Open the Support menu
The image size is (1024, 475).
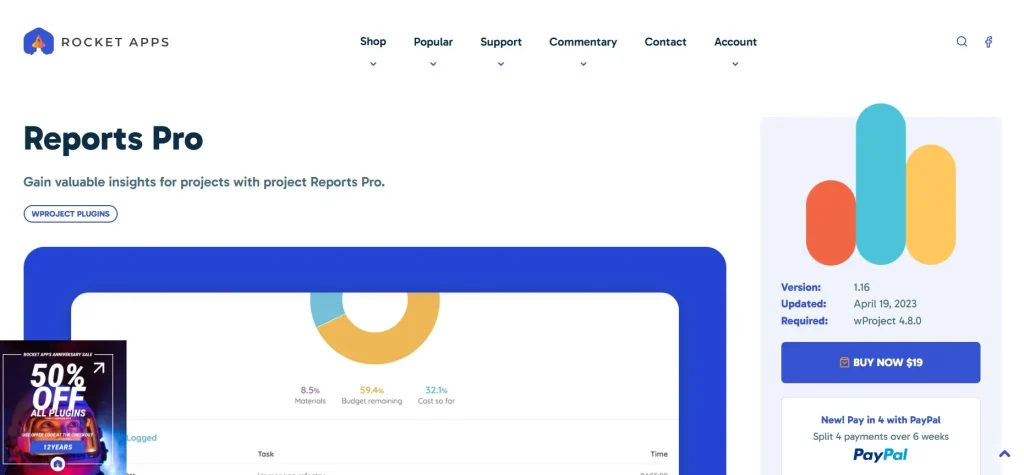[501, 42]
